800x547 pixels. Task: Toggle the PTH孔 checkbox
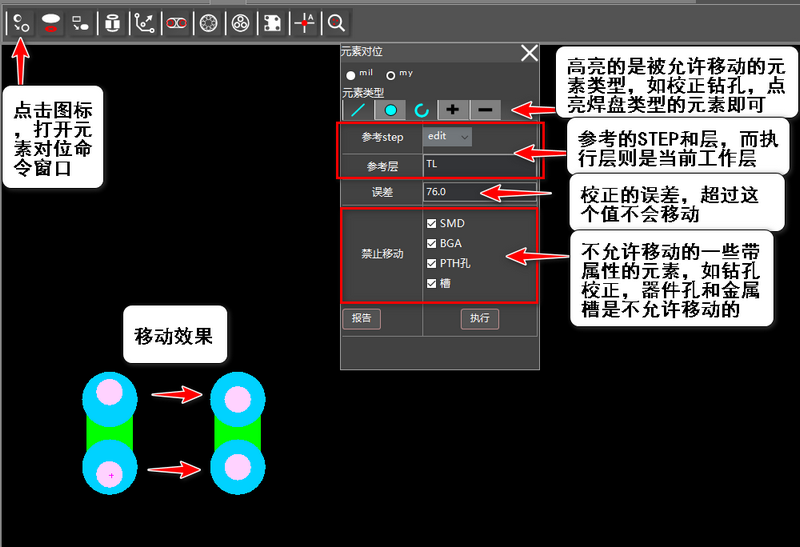(431, 263)
